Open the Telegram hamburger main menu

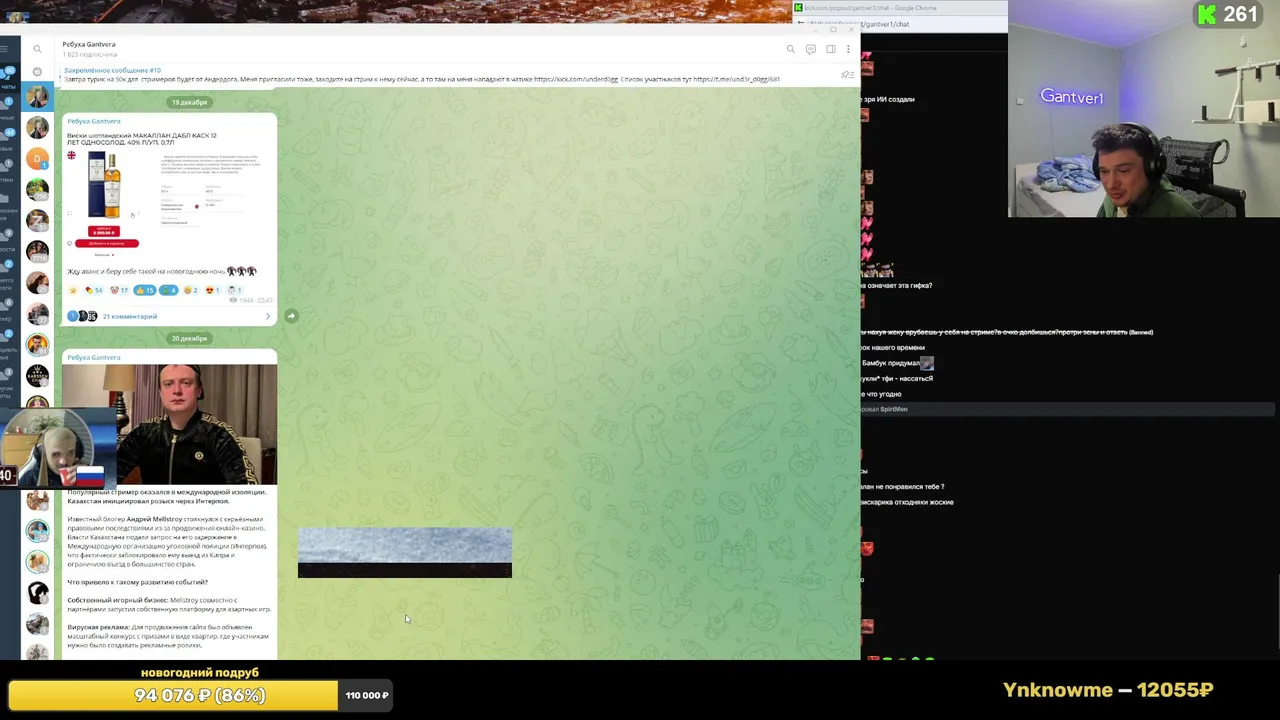[4, 48]
